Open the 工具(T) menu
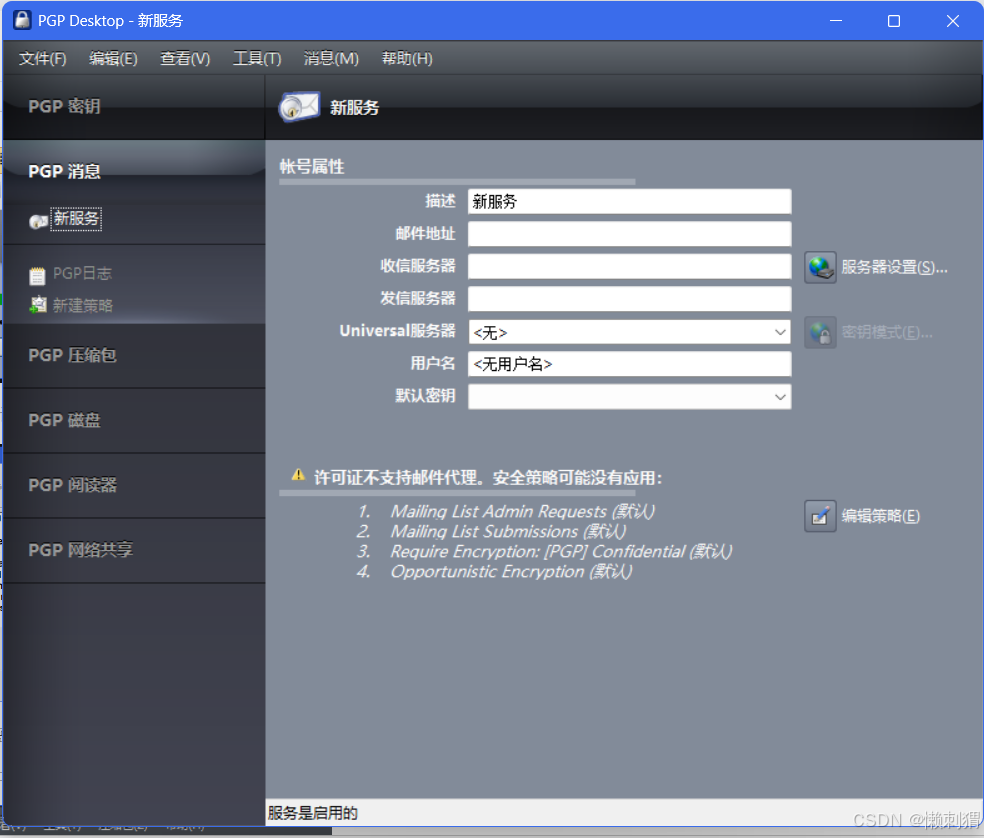 257,58
